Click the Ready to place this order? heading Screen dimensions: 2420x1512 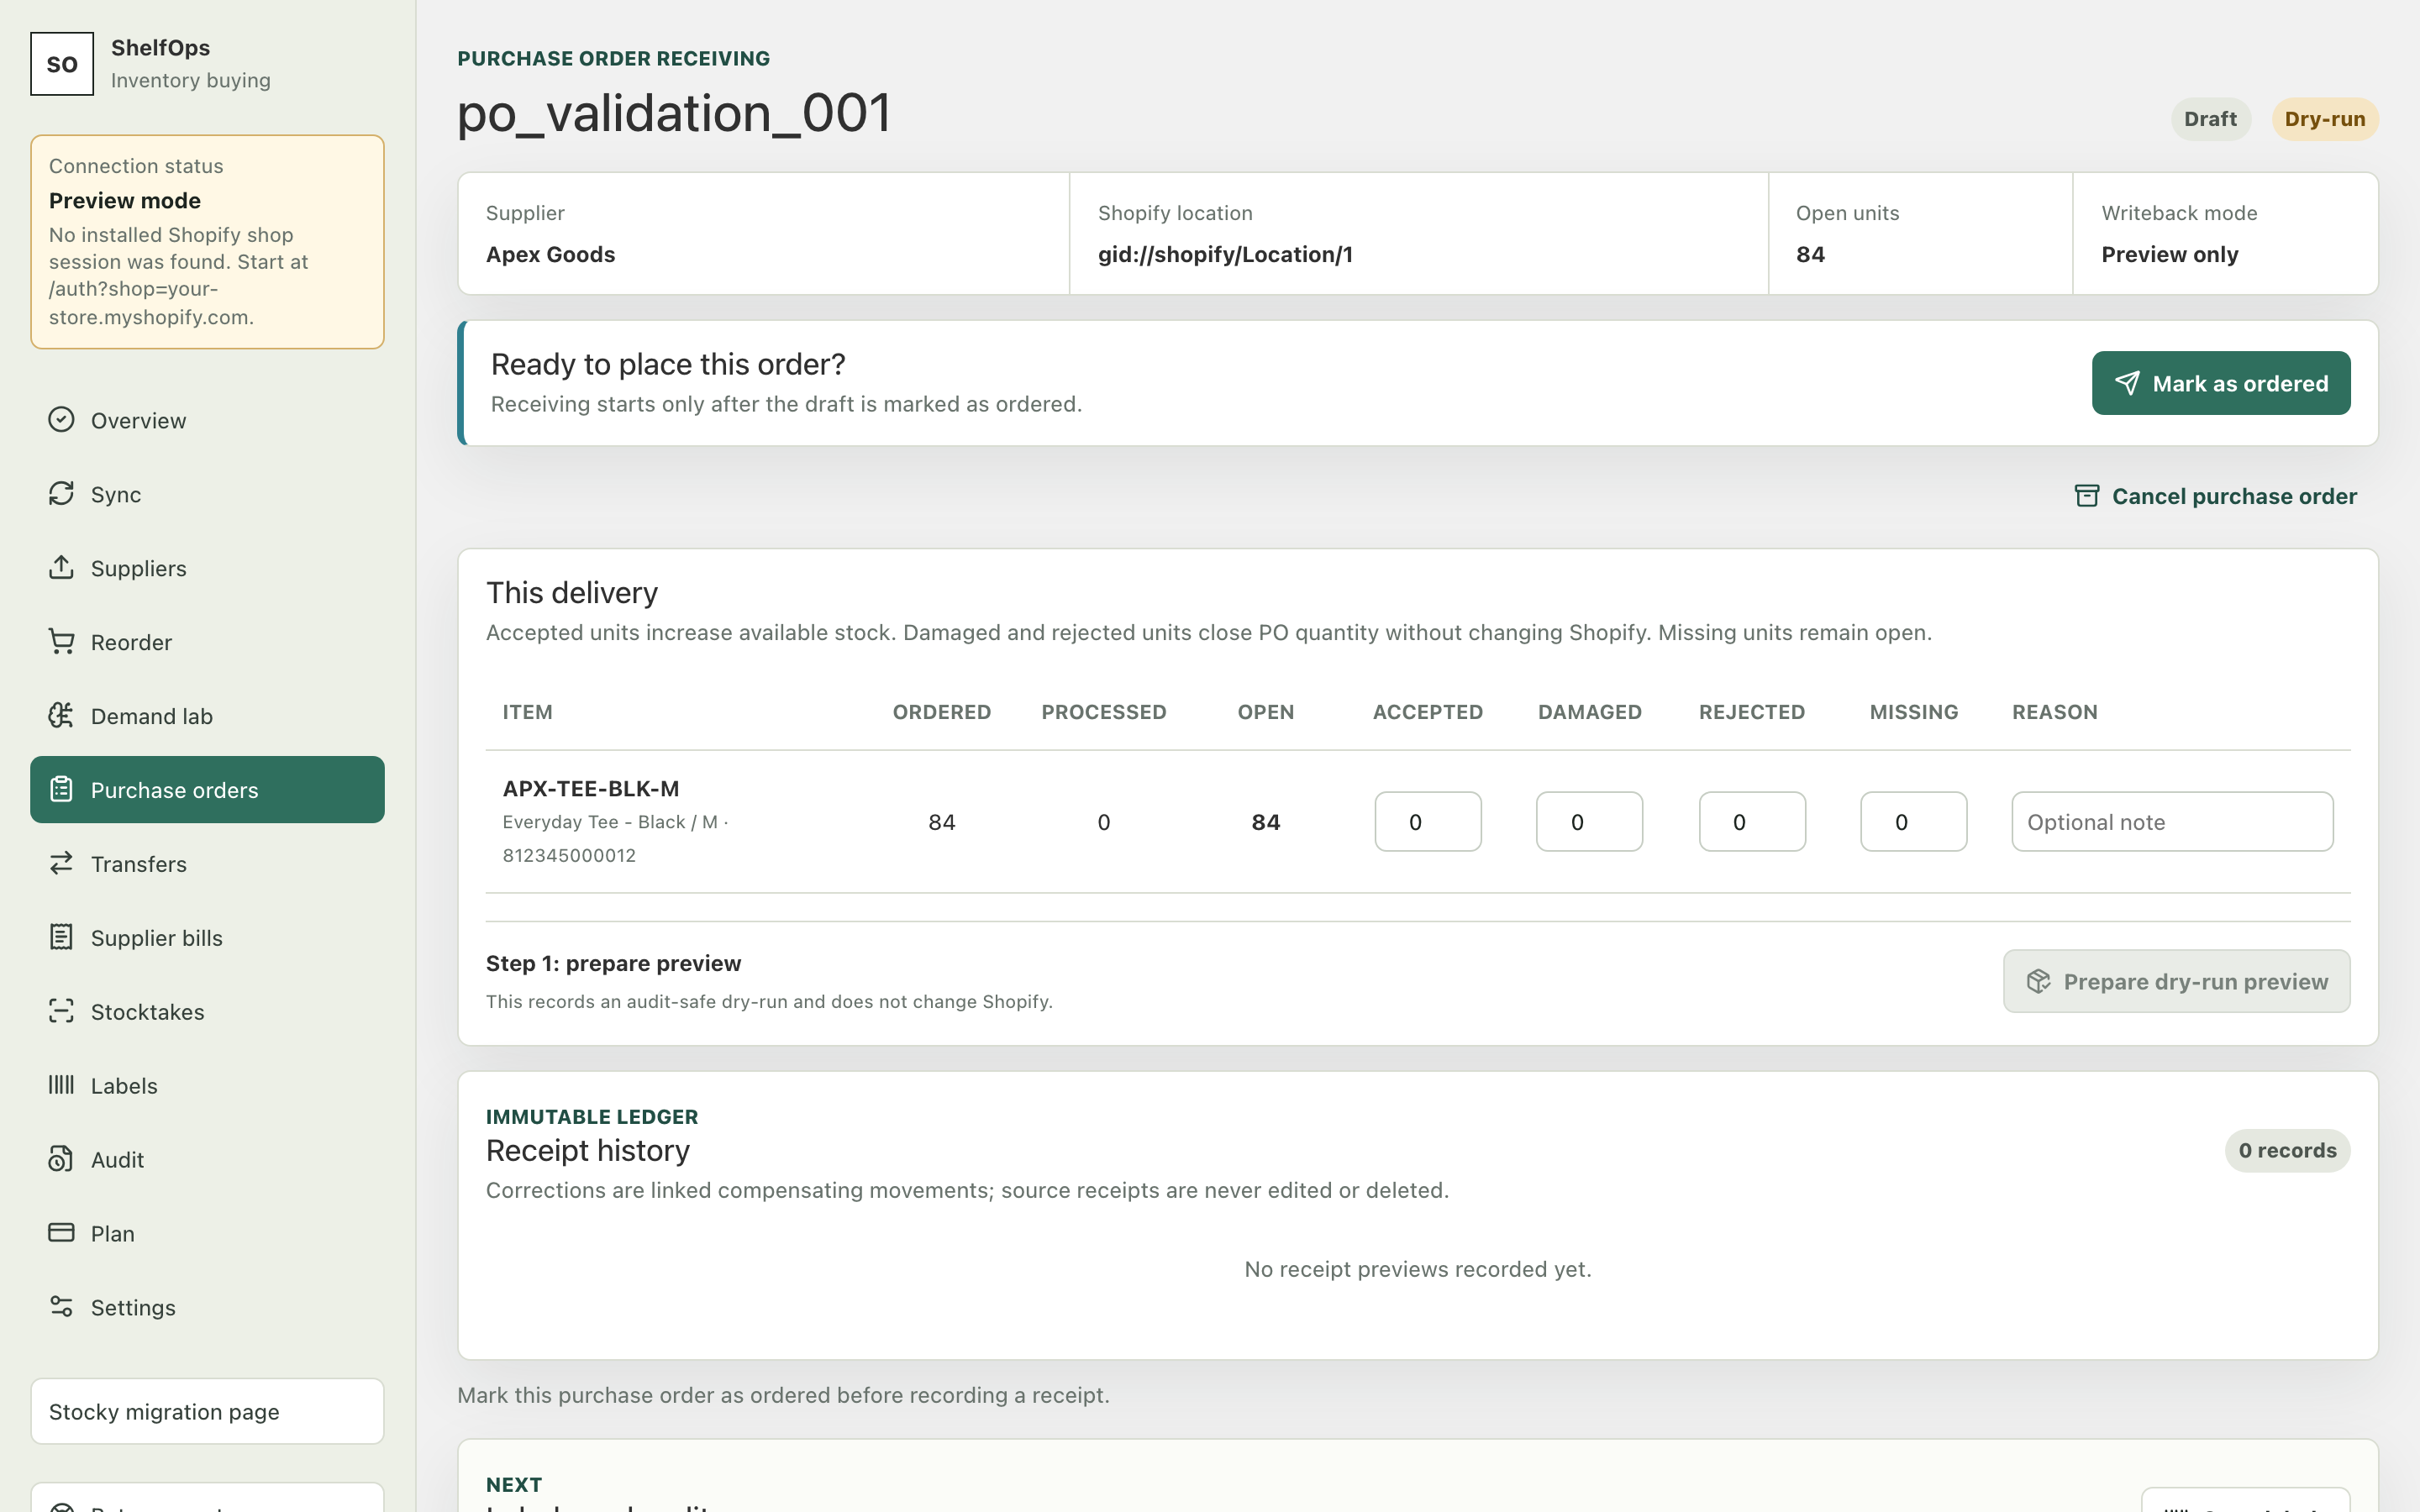668,364
